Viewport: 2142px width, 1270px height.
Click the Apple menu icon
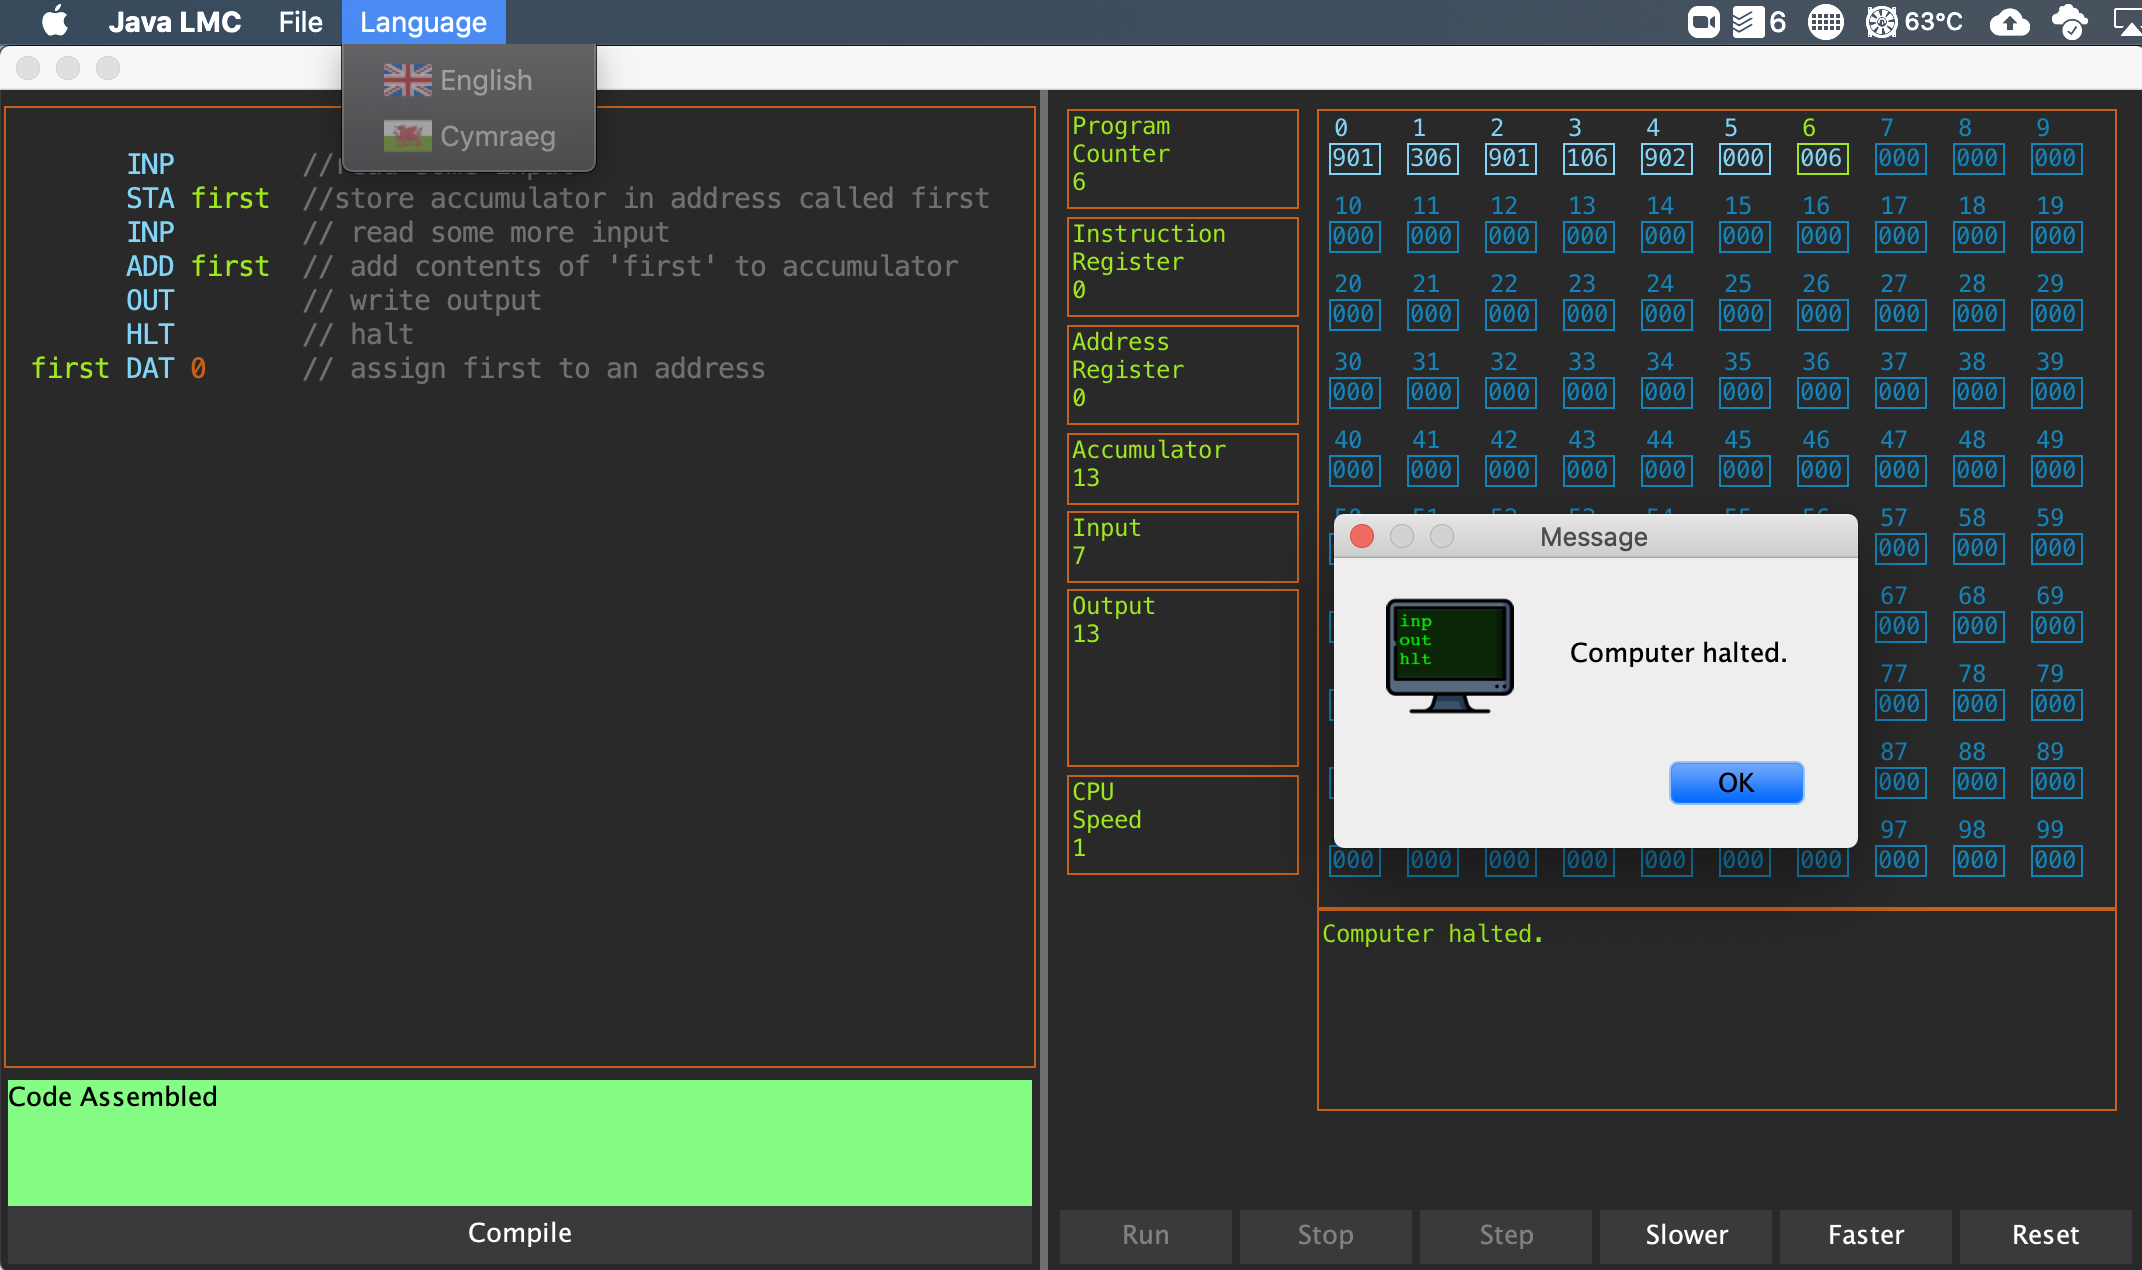55,21
